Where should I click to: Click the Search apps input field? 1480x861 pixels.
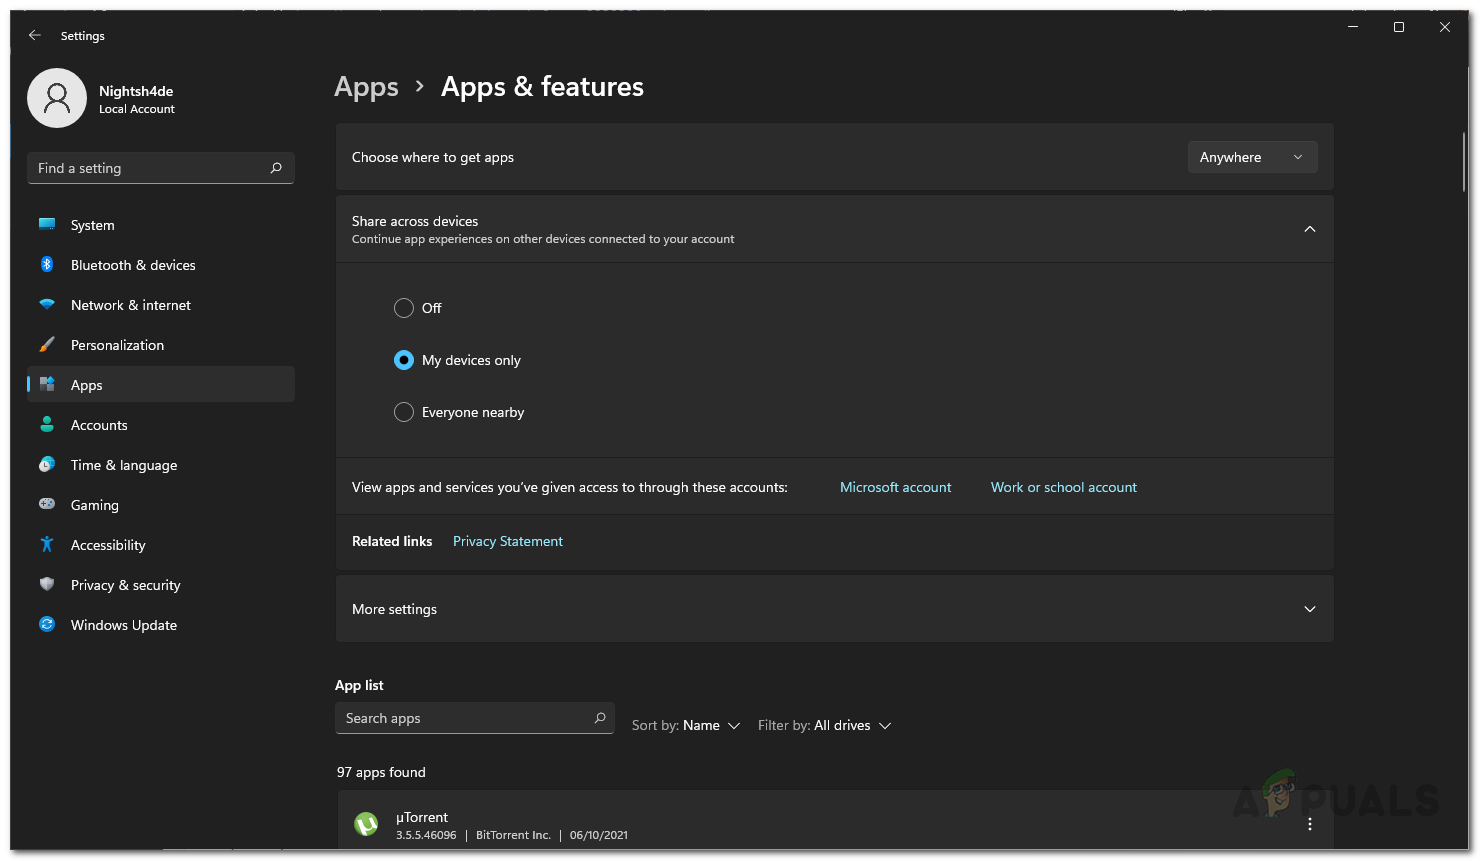[465, 718]
